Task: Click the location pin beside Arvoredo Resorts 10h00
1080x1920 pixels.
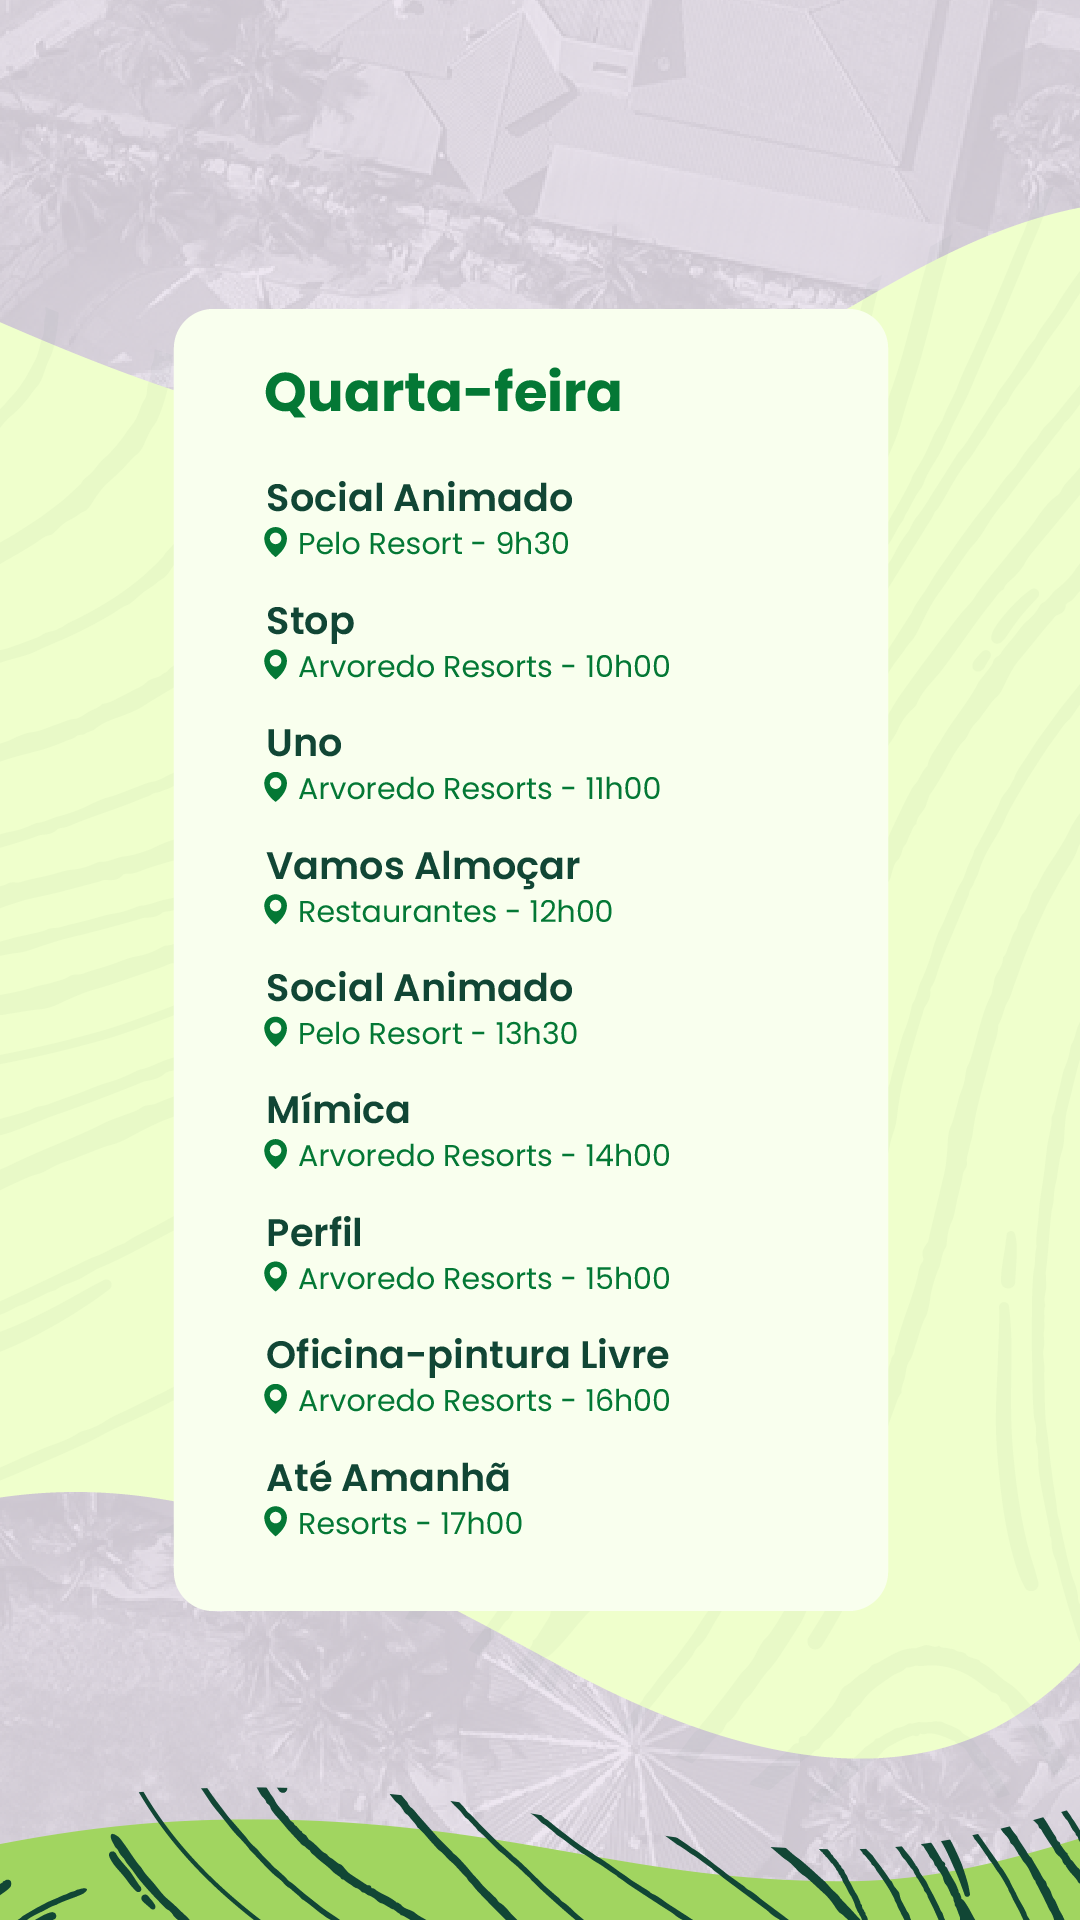Action: click(276, 665)
